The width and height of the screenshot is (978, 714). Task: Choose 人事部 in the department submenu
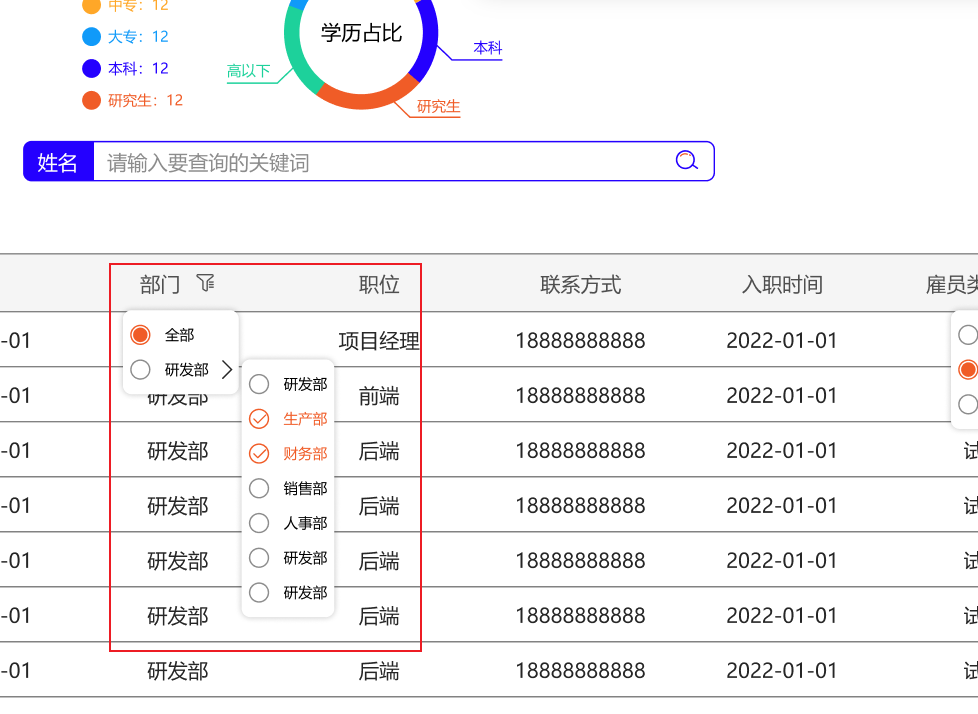tap(259, 523)
